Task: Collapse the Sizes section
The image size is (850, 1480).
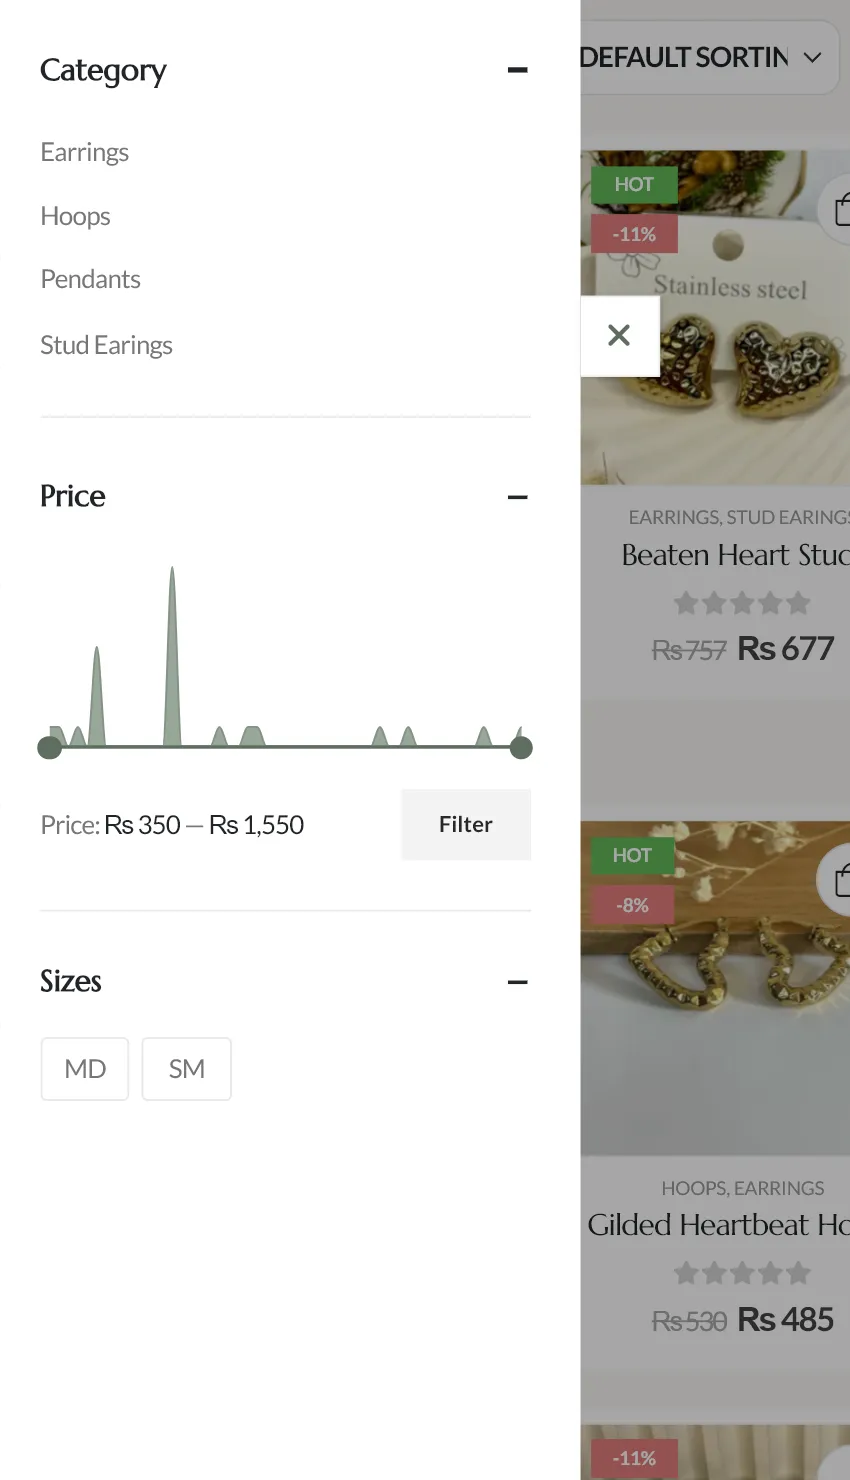Action: pyautogui.click(x=517, y=982)
